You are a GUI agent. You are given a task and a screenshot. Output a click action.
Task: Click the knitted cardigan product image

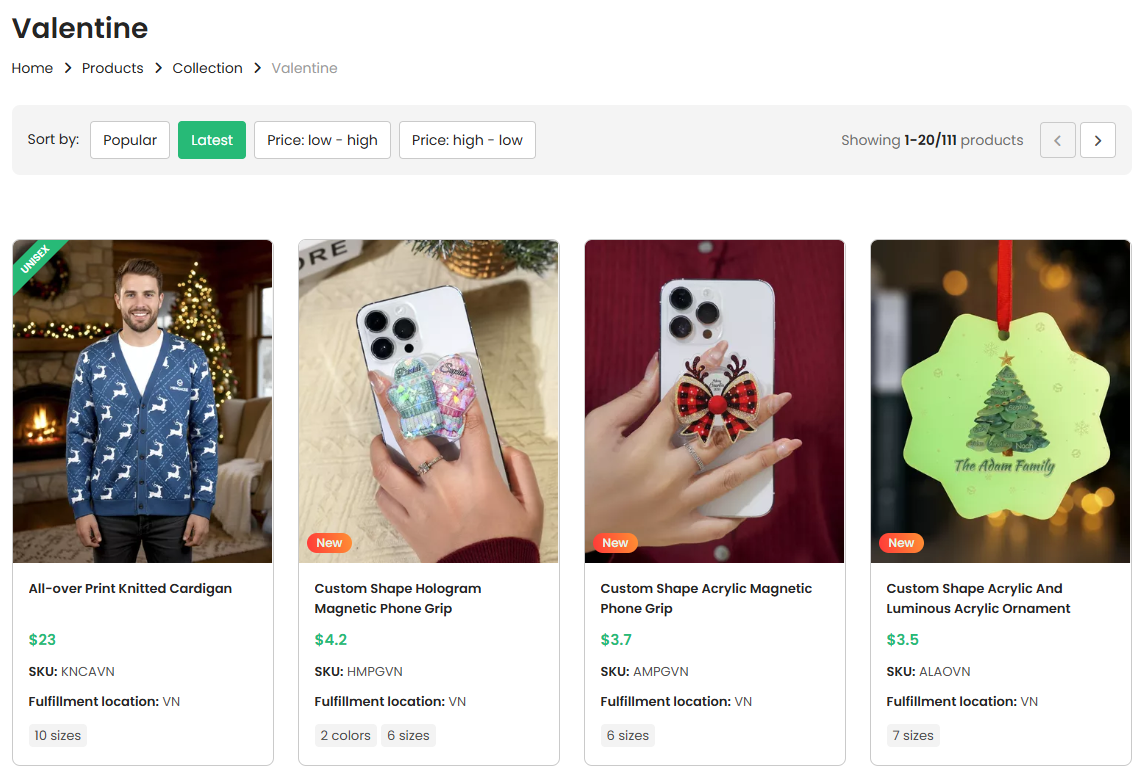(x=143, y=401)
